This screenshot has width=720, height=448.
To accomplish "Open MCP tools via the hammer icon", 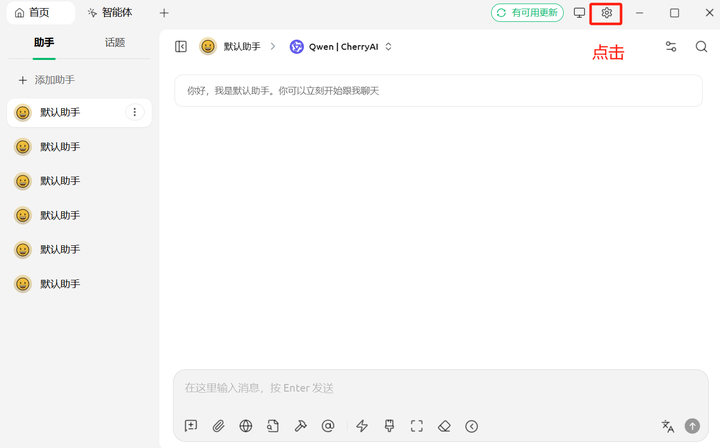I will click(300, 426).
